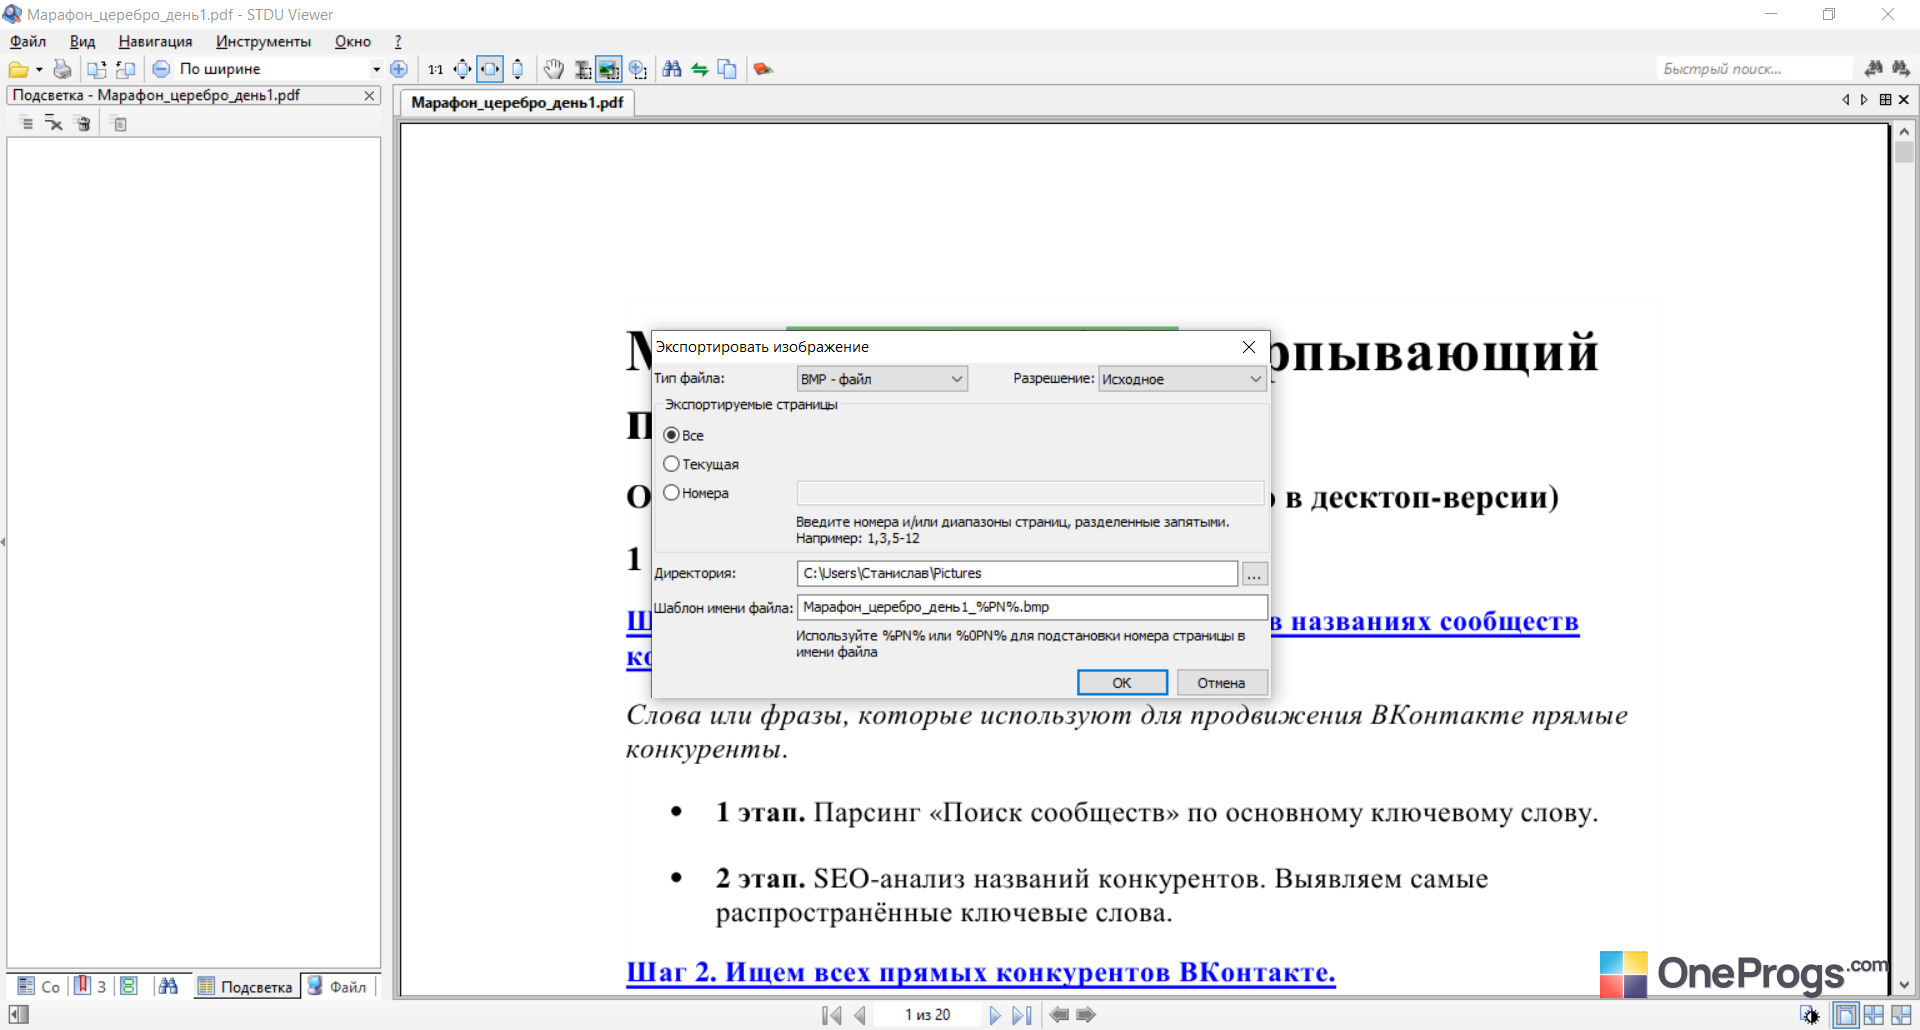
Task: Click the zoom out minus icon
Action: click(161, 69)
